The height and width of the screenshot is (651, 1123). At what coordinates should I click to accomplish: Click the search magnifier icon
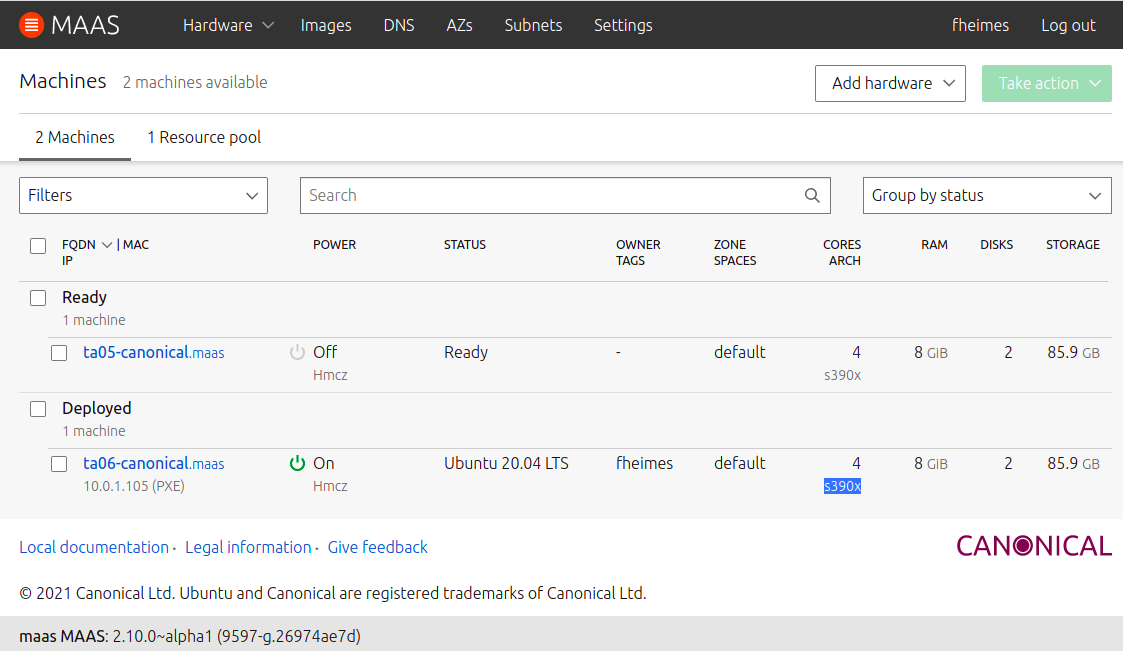pyautogui.click(x=812, y=196)
